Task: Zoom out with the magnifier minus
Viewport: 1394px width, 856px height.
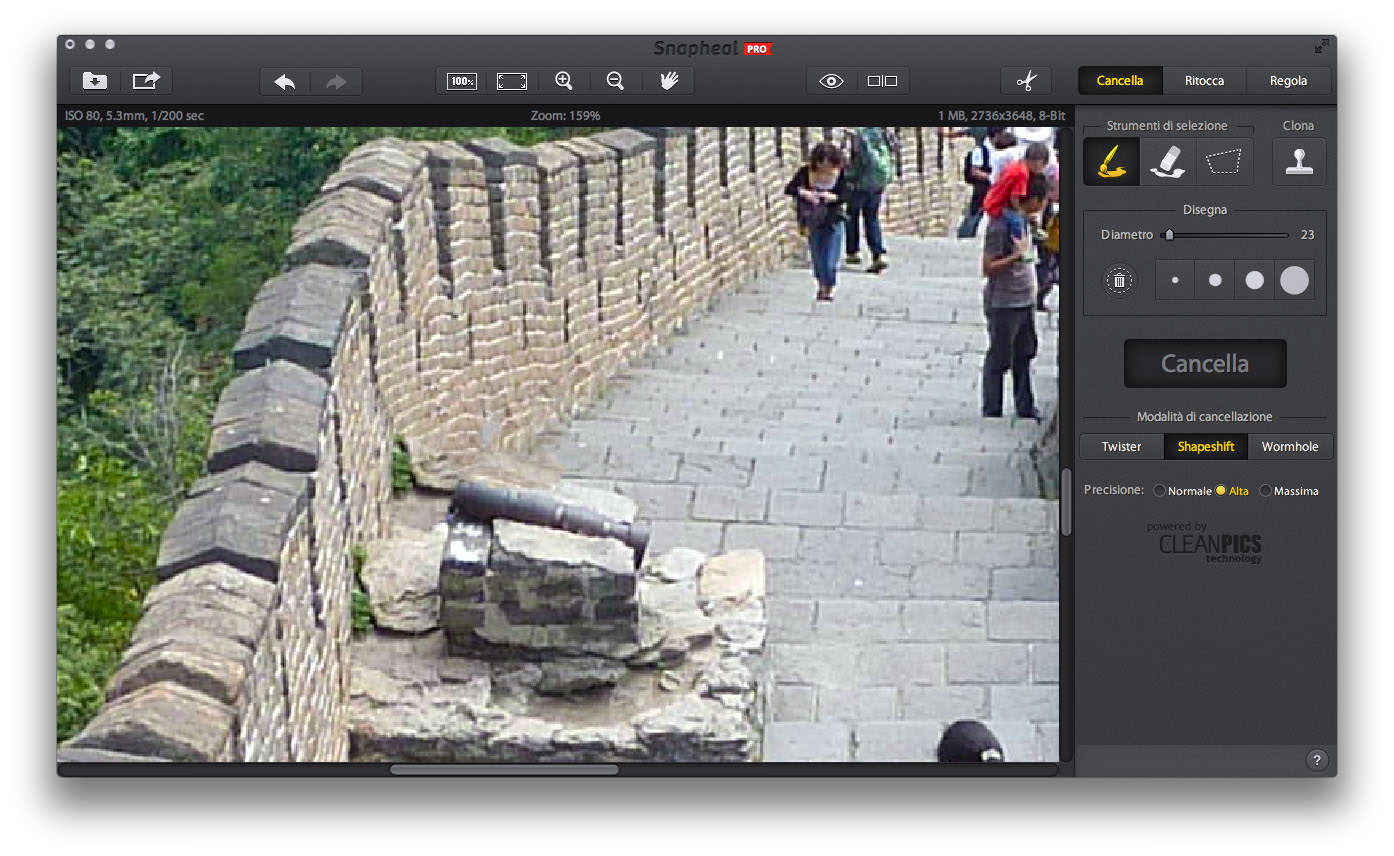Action: (x=616, y=81)
